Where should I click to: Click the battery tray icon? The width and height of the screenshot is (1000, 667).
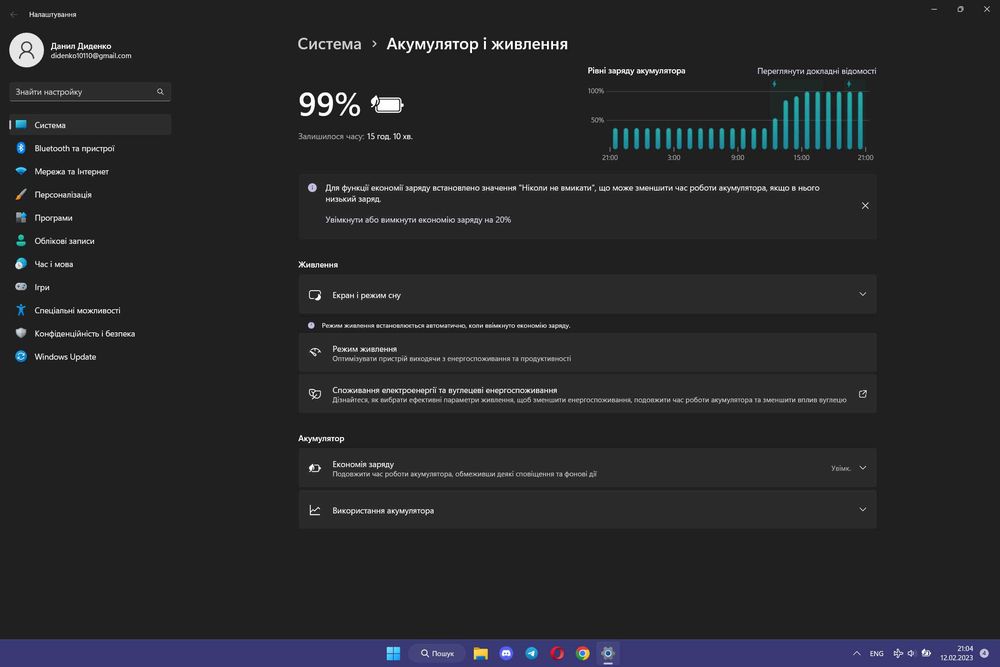926,653
